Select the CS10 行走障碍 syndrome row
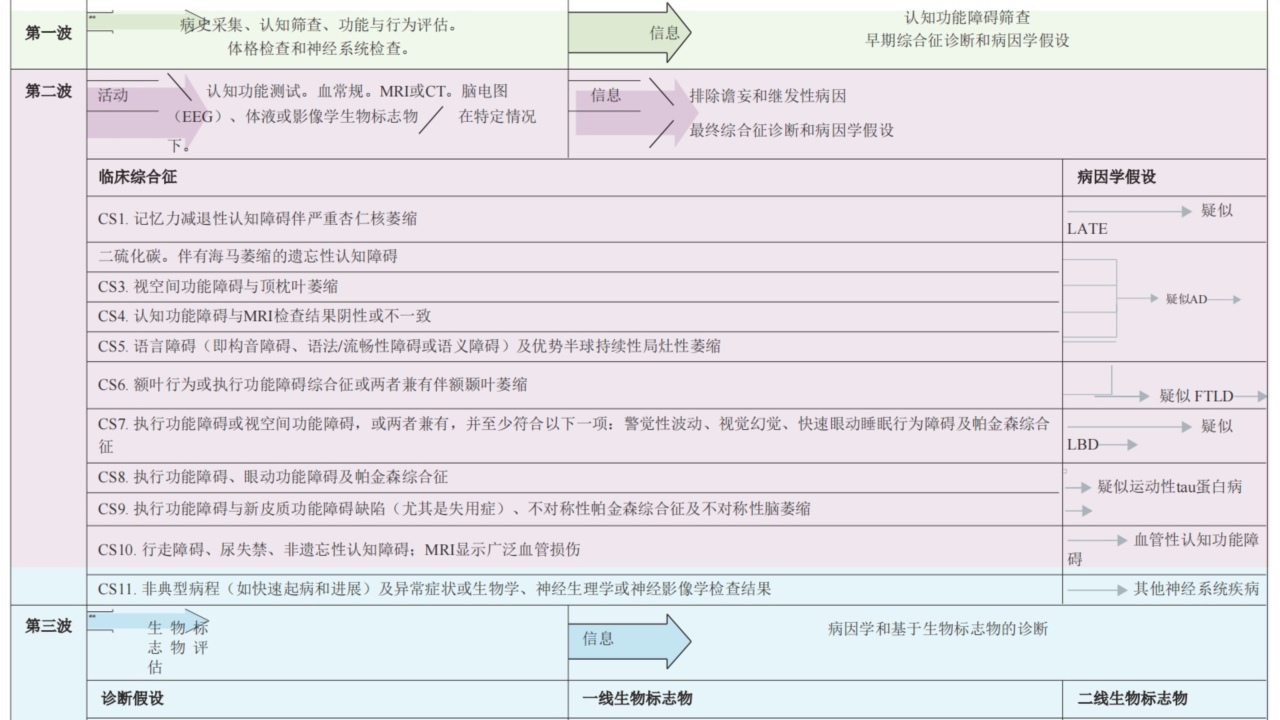The height and width of the screenshot is (720, 1280). pyautogui.click(x=339, y=549)
